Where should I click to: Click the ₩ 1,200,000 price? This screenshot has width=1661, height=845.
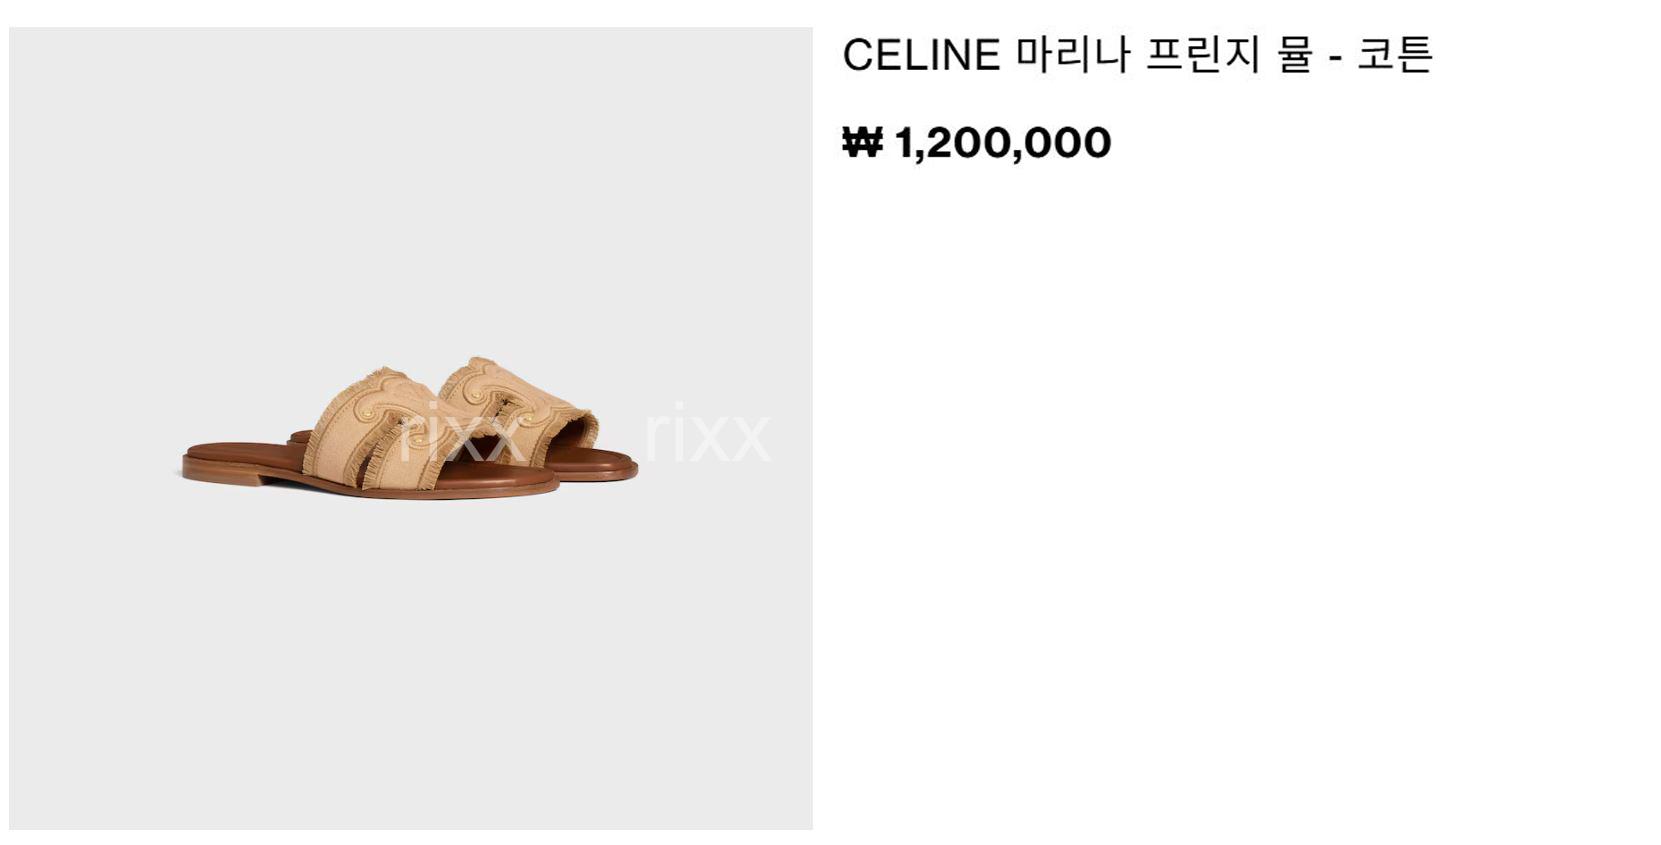click(x=976, y=143)
